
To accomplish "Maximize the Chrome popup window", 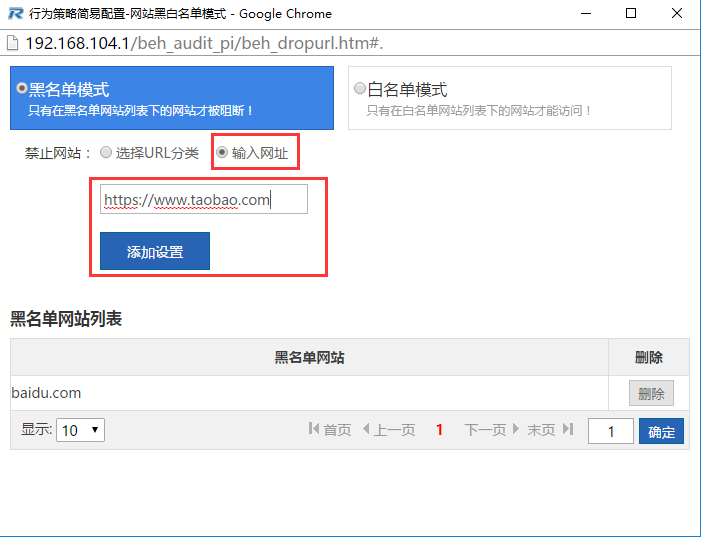I will pos(631,14).
